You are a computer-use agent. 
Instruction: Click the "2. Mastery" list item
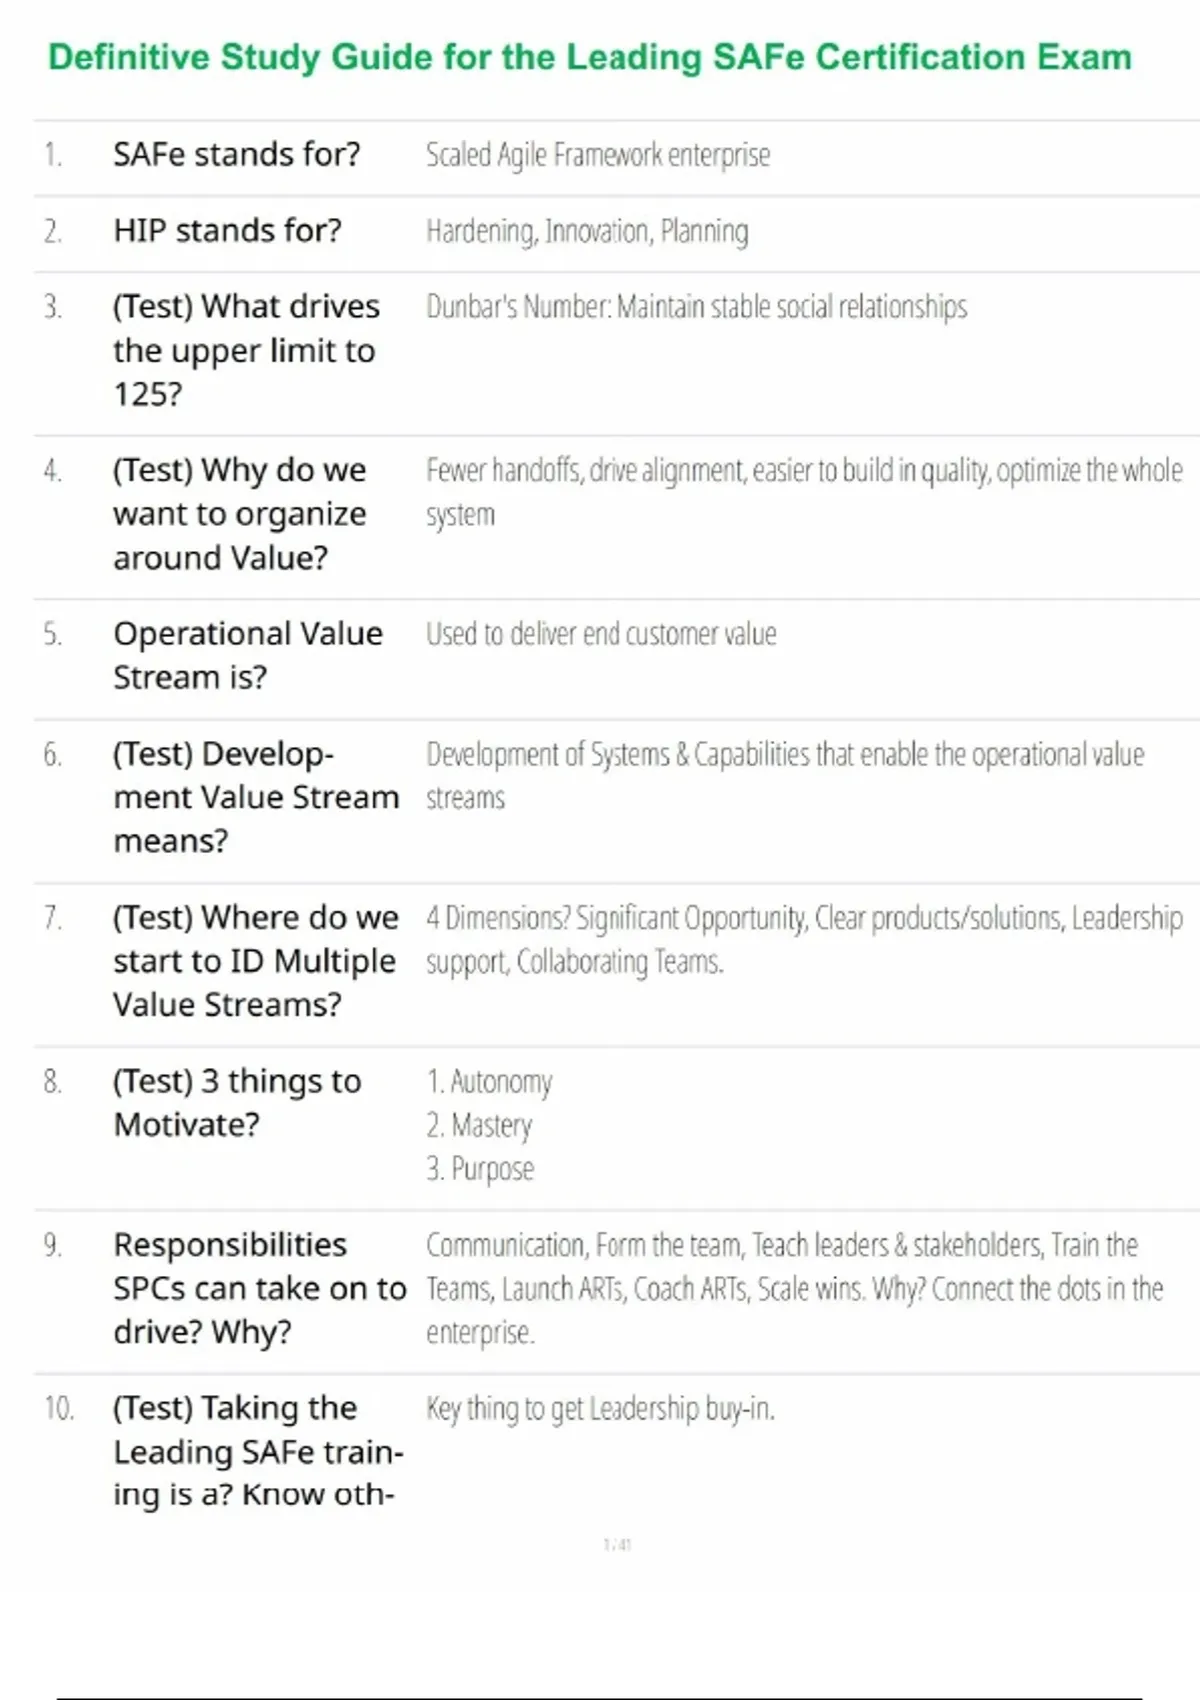(x=479, y=1125)
